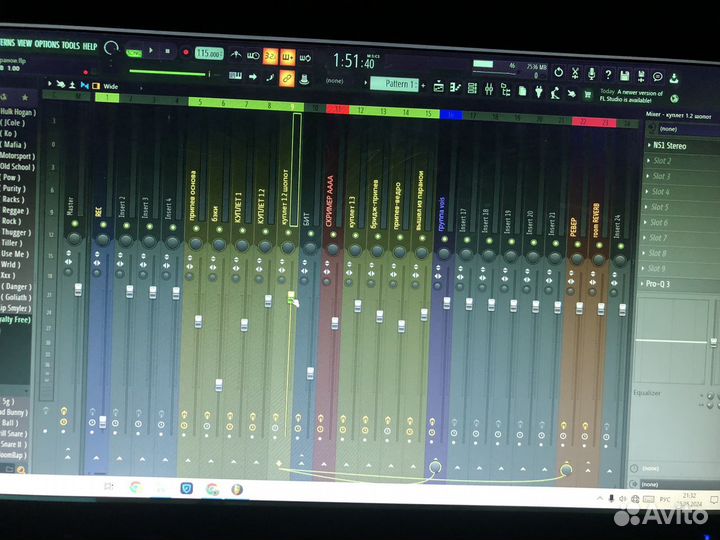Click the send knob under группа vois

coord(434,467)
